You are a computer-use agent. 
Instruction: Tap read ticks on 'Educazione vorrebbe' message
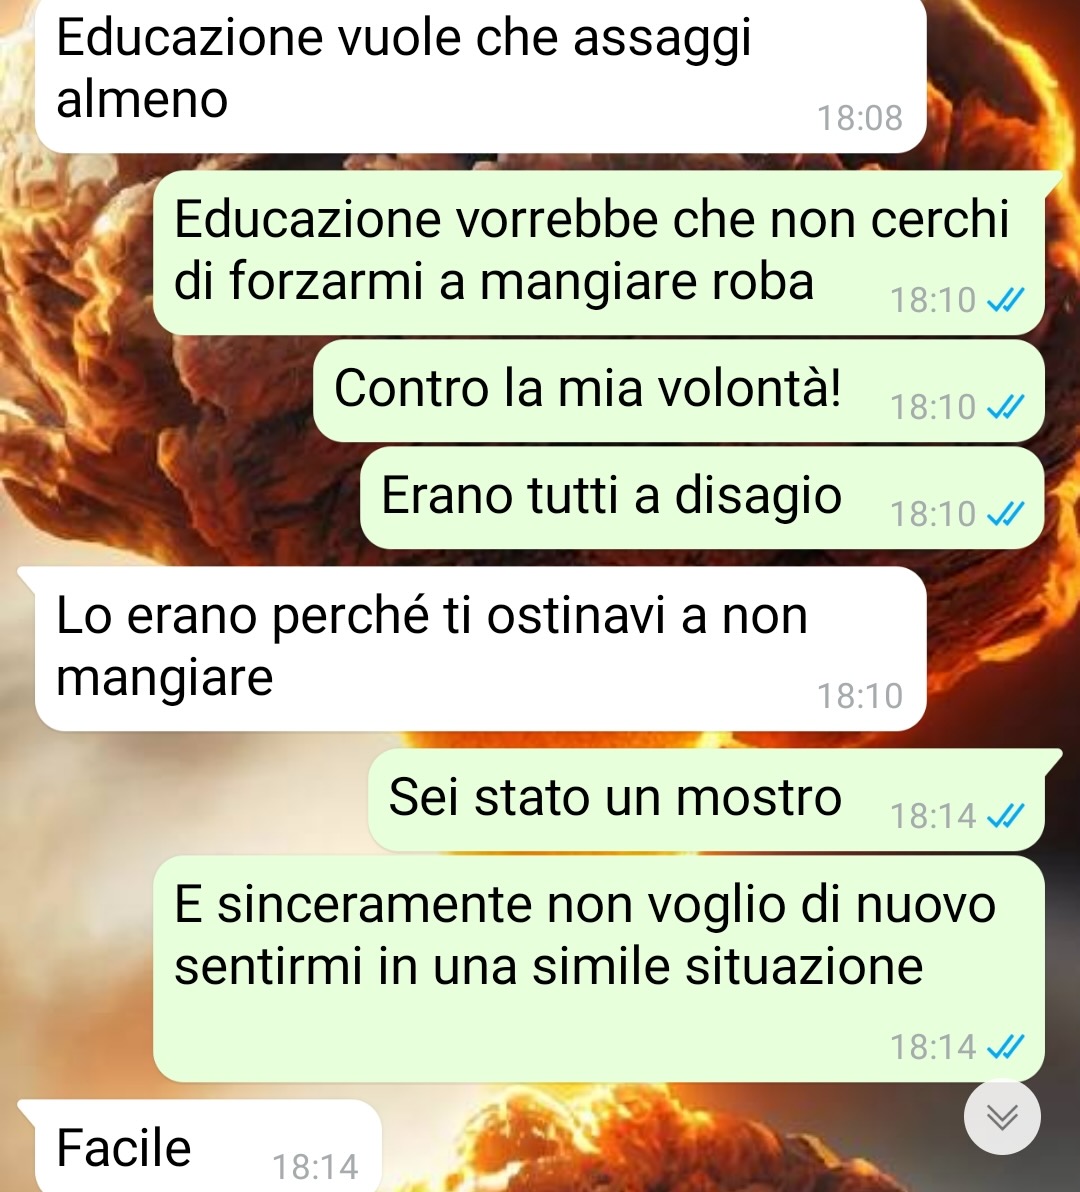point(1006,300)
